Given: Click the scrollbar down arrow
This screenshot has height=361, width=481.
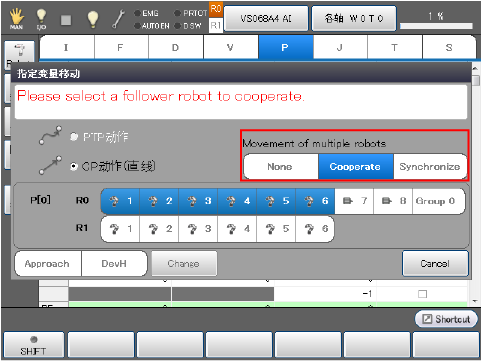Looking at the screenshot, I should 476,301.
